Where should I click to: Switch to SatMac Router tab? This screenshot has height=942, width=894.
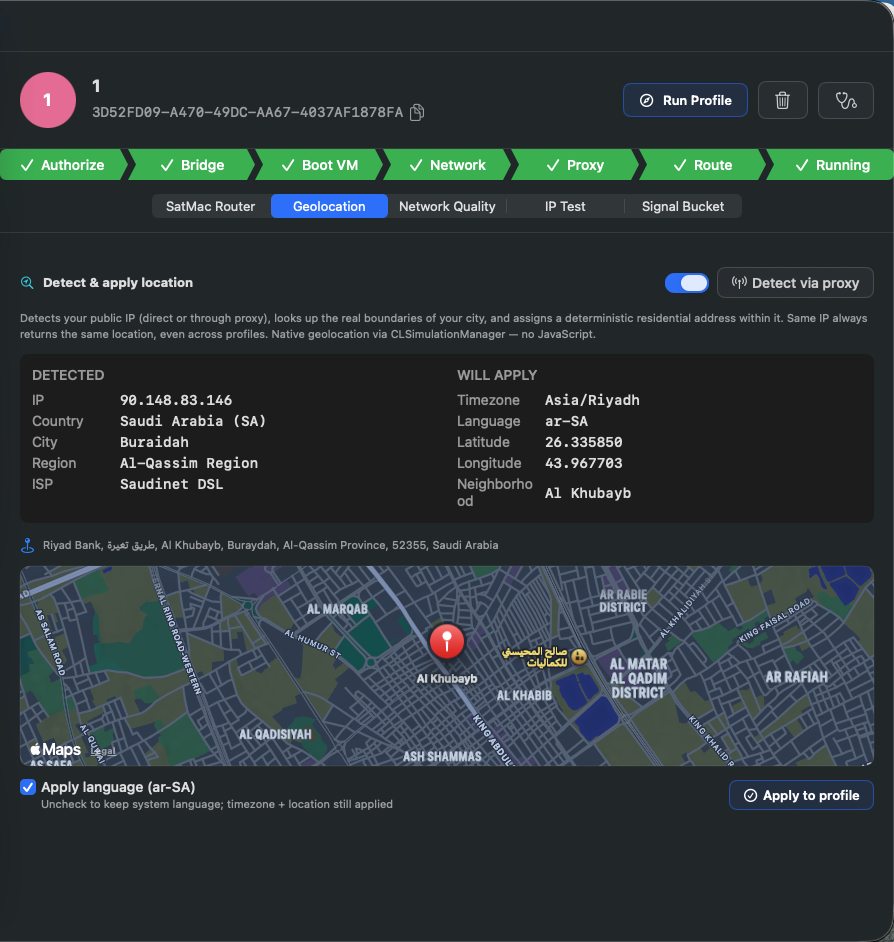pyautogui.click(x=210, y=206)
